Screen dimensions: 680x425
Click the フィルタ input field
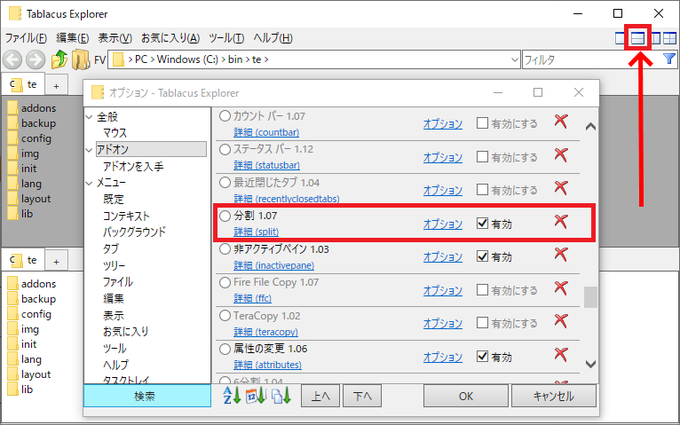point(592,60)
